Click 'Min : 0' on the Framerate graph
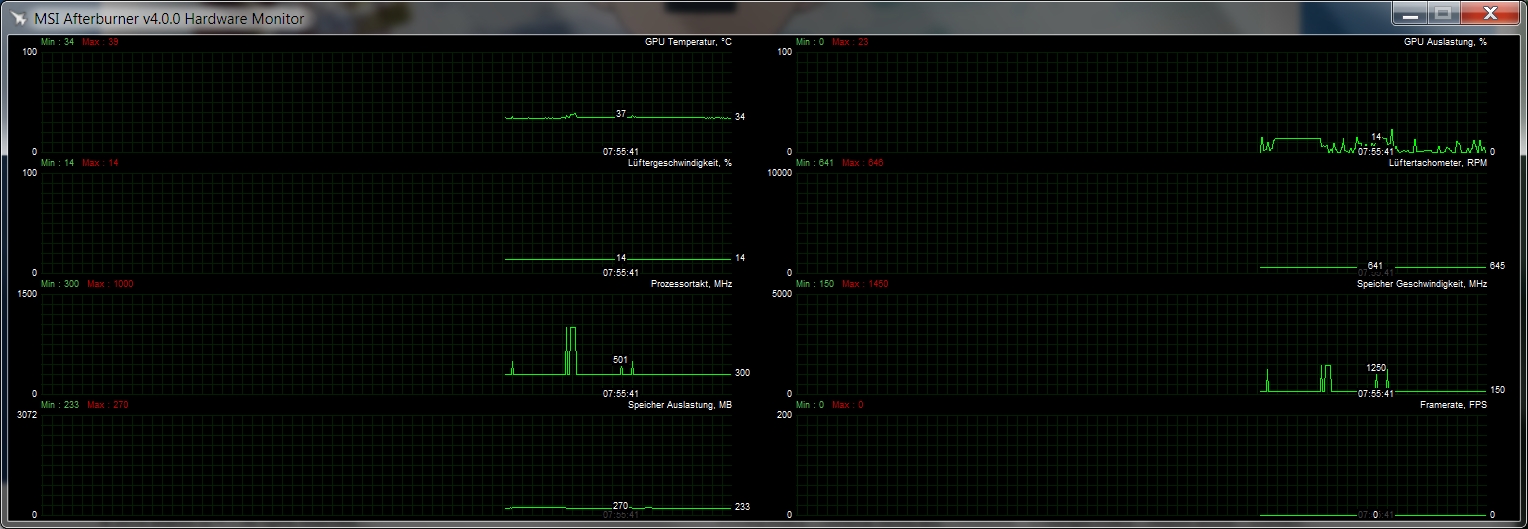 tap(810, 405)
